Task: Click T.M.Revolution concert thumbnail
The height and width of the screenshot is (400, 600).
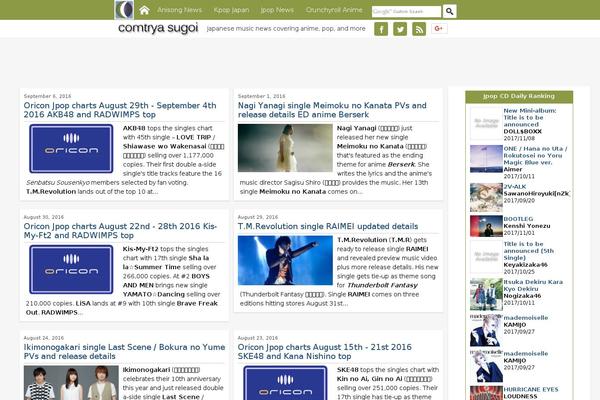Action: coord(285,260)
